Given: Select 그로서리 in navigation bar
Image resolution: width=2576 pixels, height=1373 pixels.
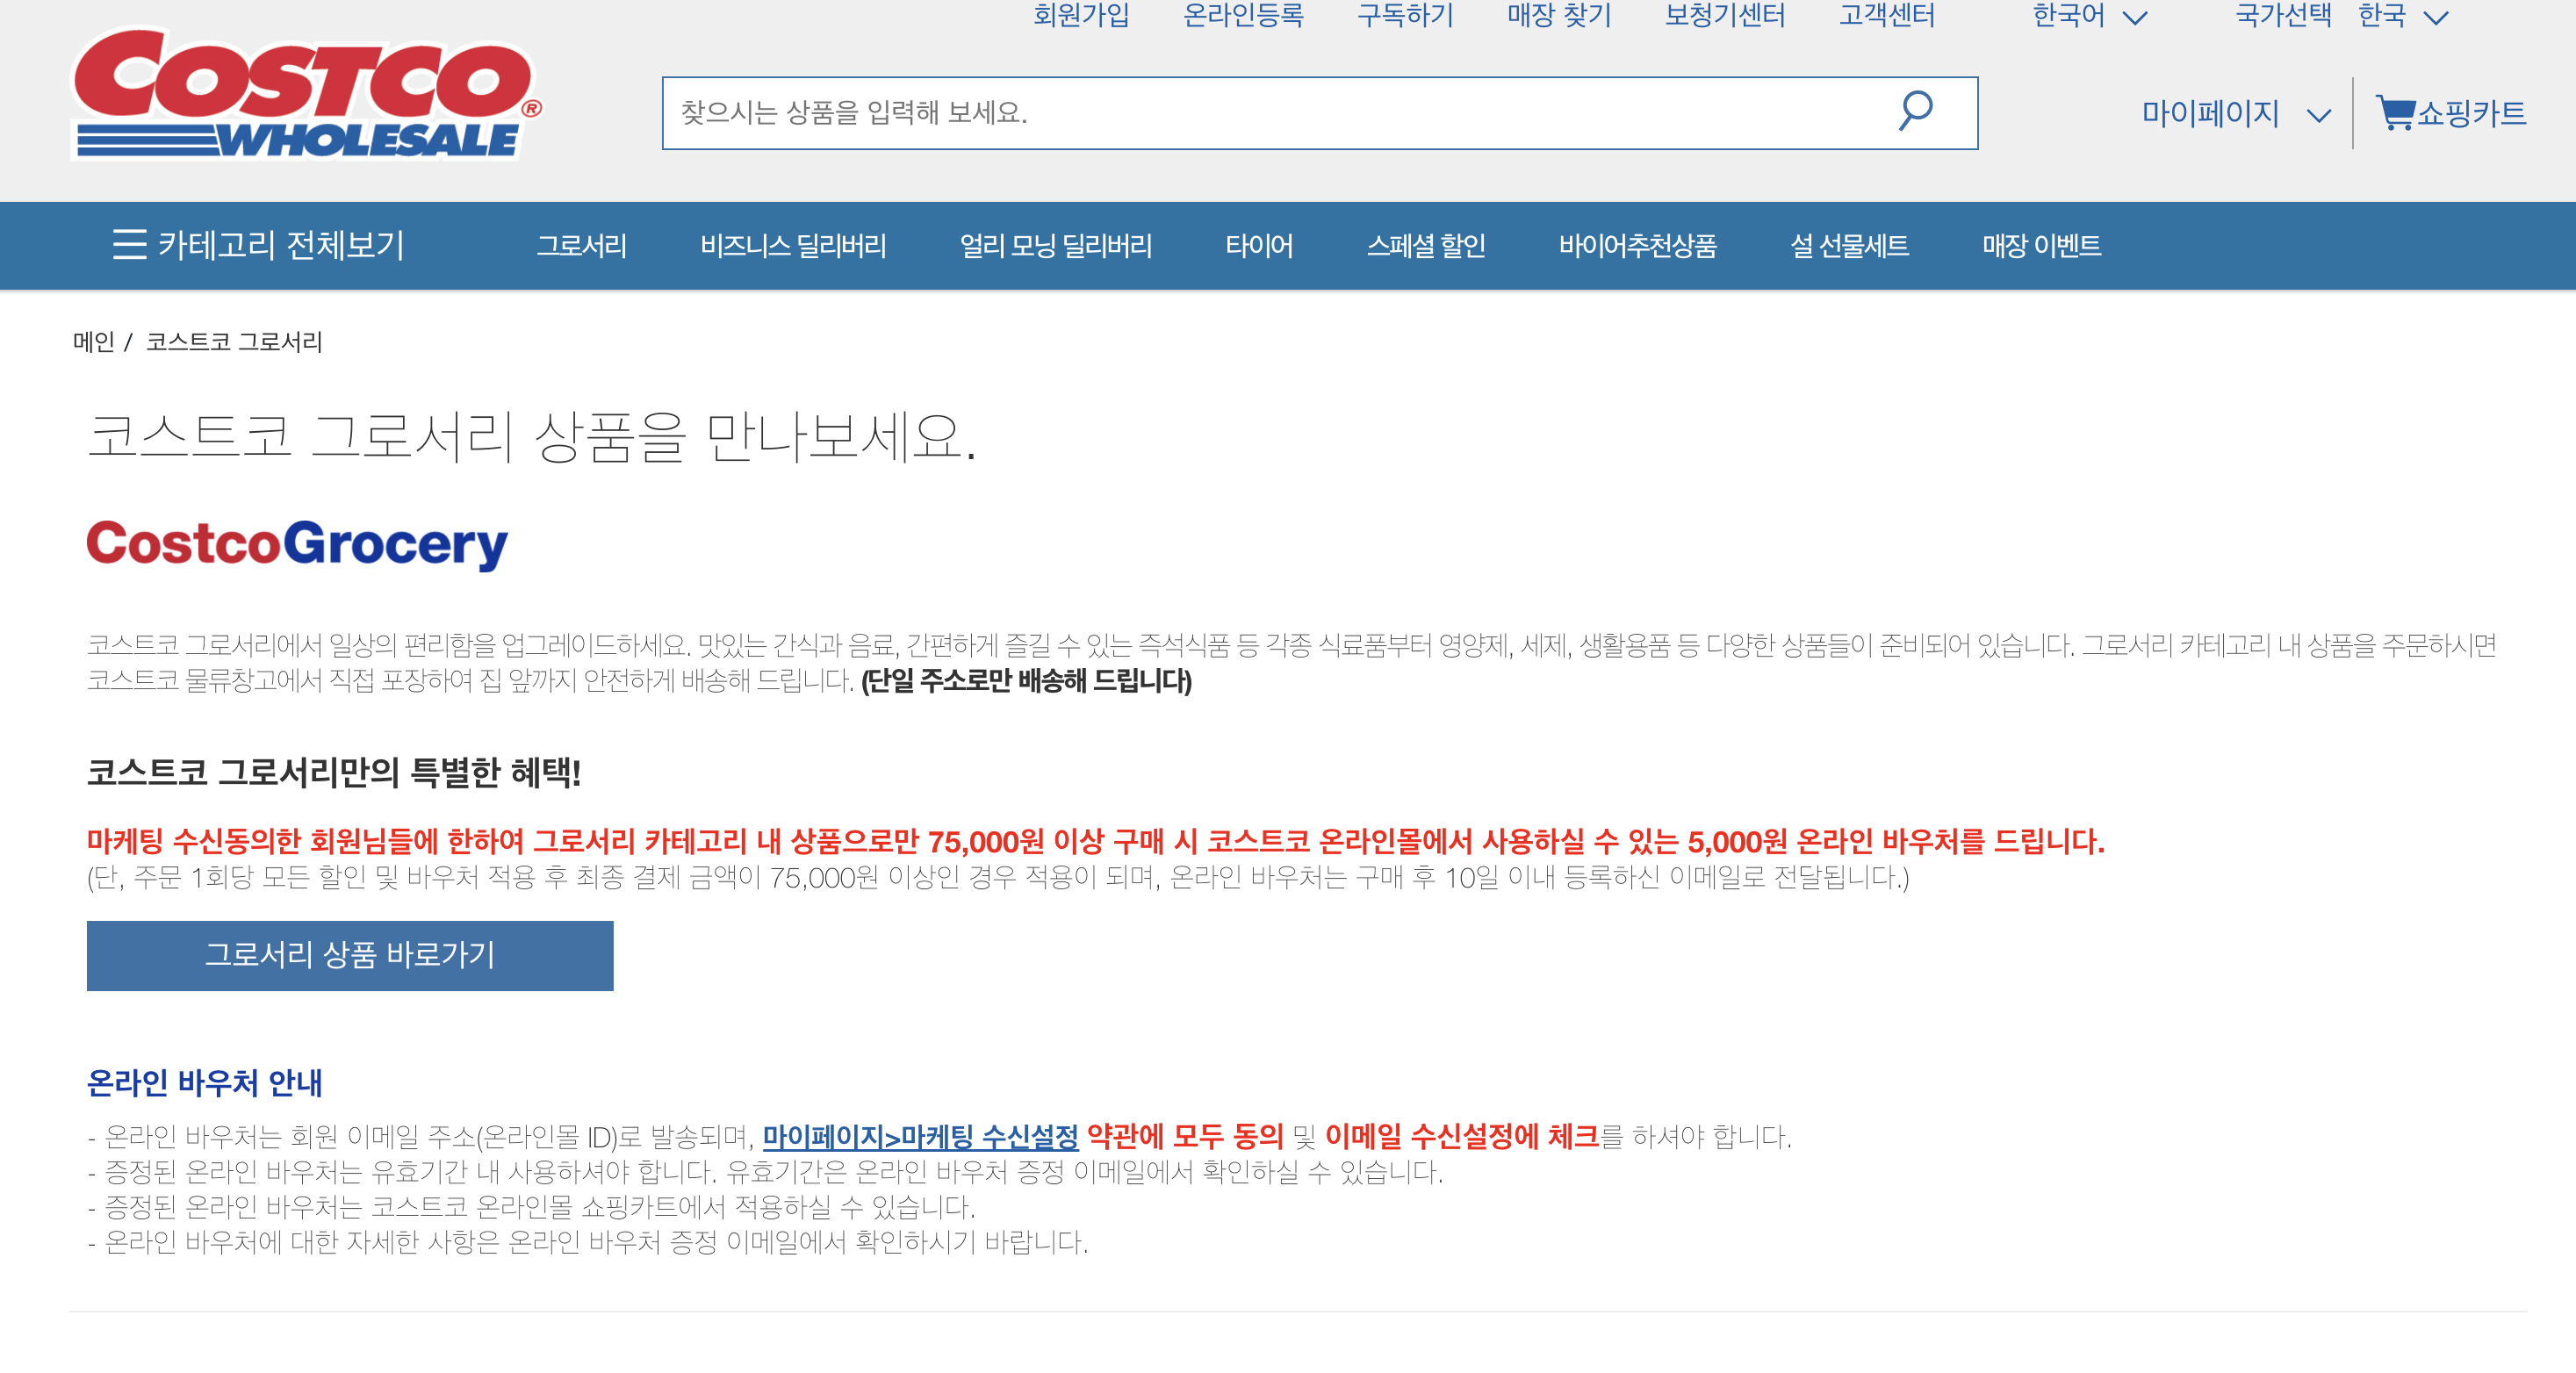Looking at the screenshot, I should [x=582, y=246].
